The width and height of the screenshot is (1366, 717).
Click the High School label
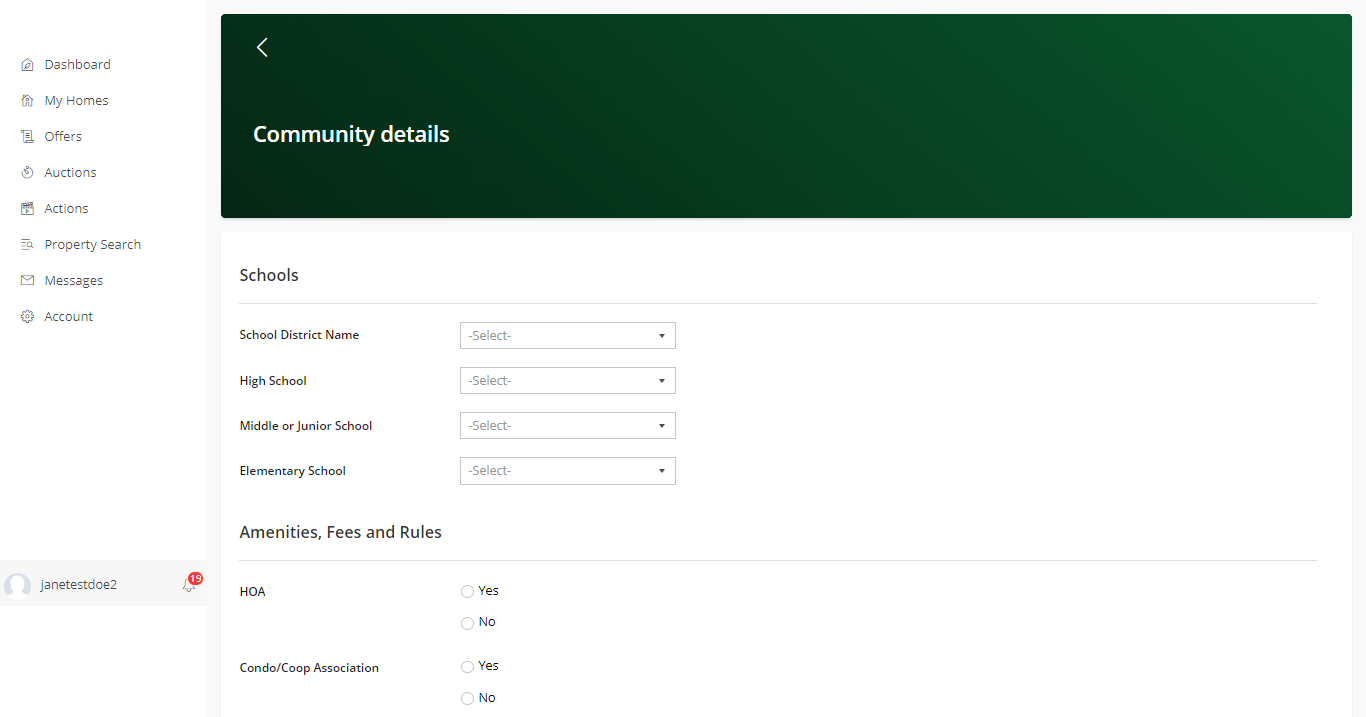coord(273,381)
